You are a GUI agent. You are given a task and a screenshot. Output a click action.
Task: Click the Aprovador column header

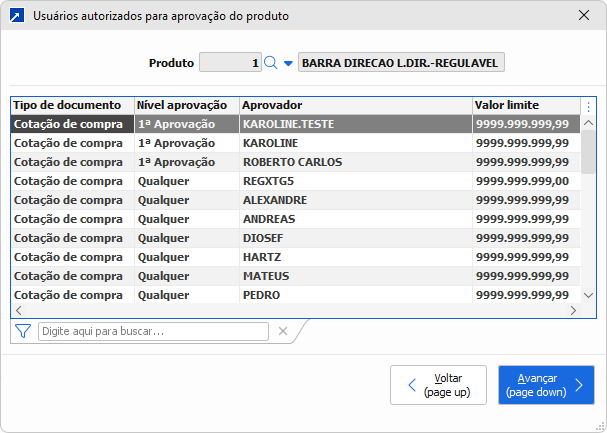click(355, 105)
